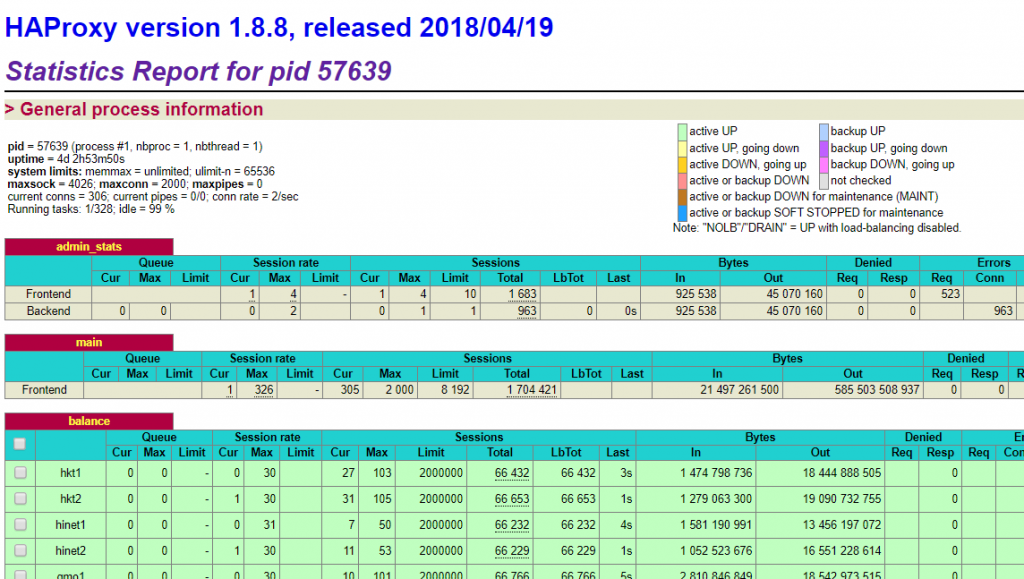This screenshot has height=579, width=1024.
Task: Click main Frontend sessions total 1 704 421
Action: (530, 390)
